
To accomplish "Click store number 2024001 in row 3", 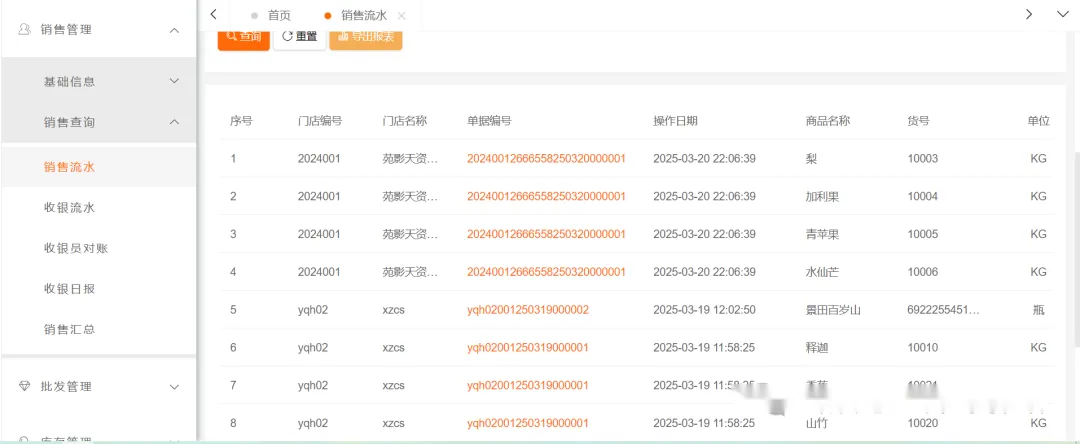I will tap(319, 234).
